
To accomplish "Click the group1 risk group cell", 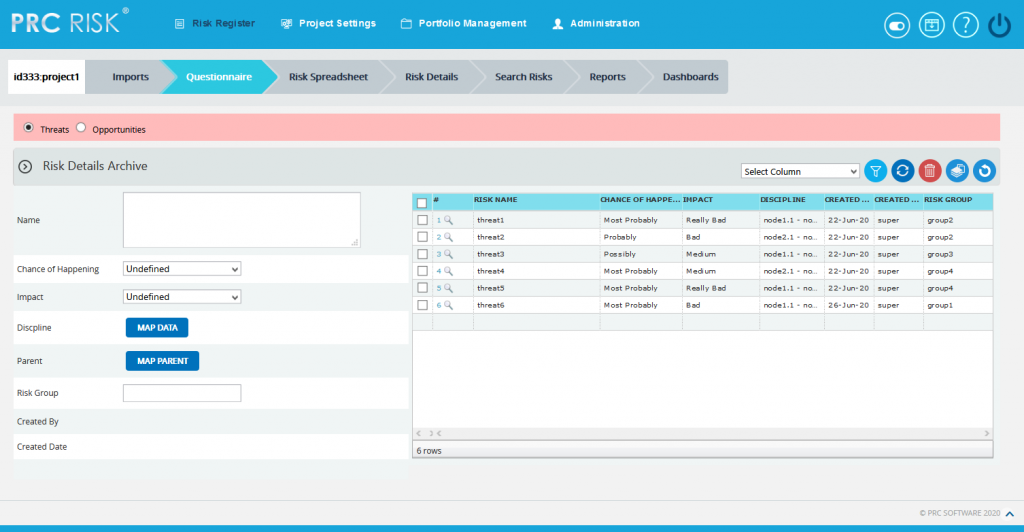I will tap(957, 305).
